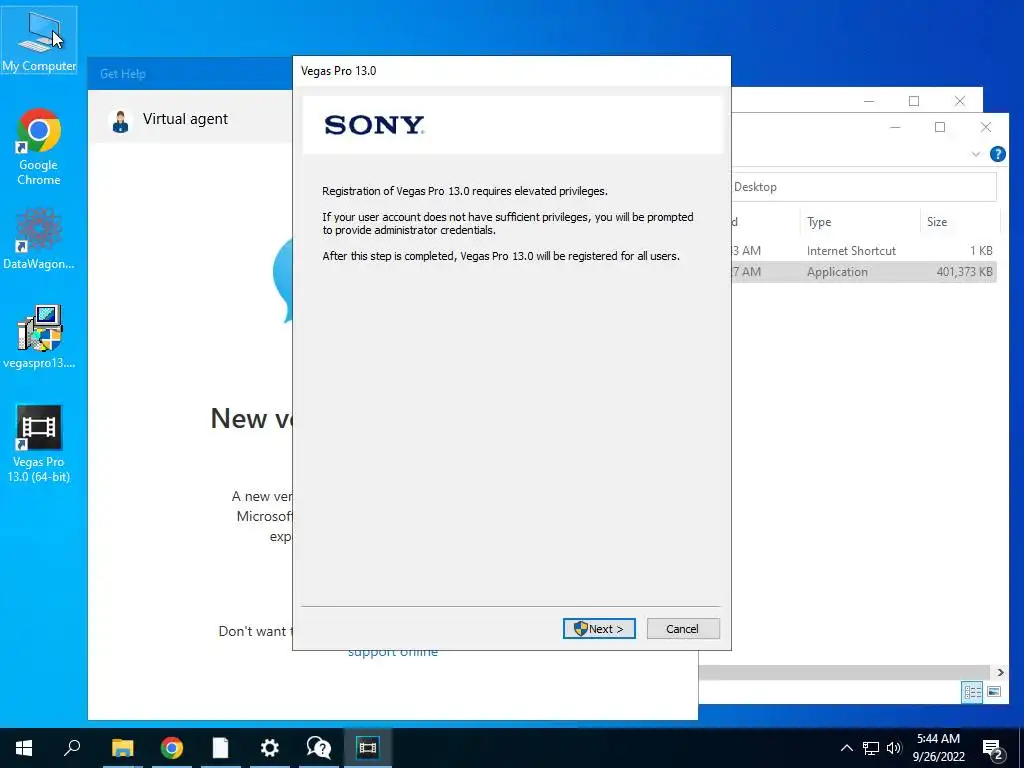1024x768 pixels.
Task: Select Vegas Pro 13.0 (64-bit) desktop shortcut
Action: coord(39,443)
